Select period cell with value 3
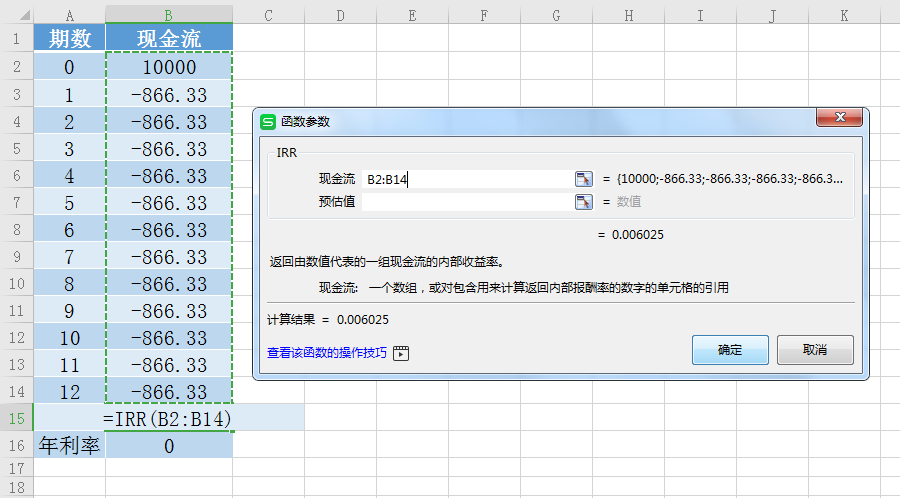Screen dimensions: 900x498 (x=69, y=149)
